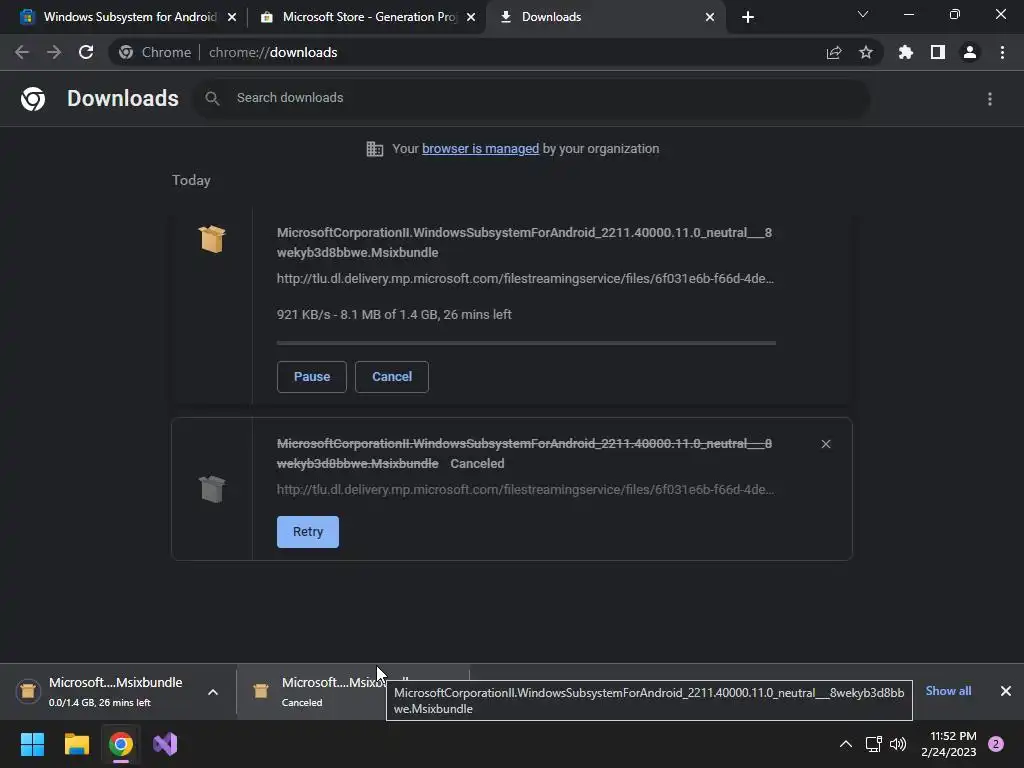Open the in-progress download file name link

coord(524,242)
